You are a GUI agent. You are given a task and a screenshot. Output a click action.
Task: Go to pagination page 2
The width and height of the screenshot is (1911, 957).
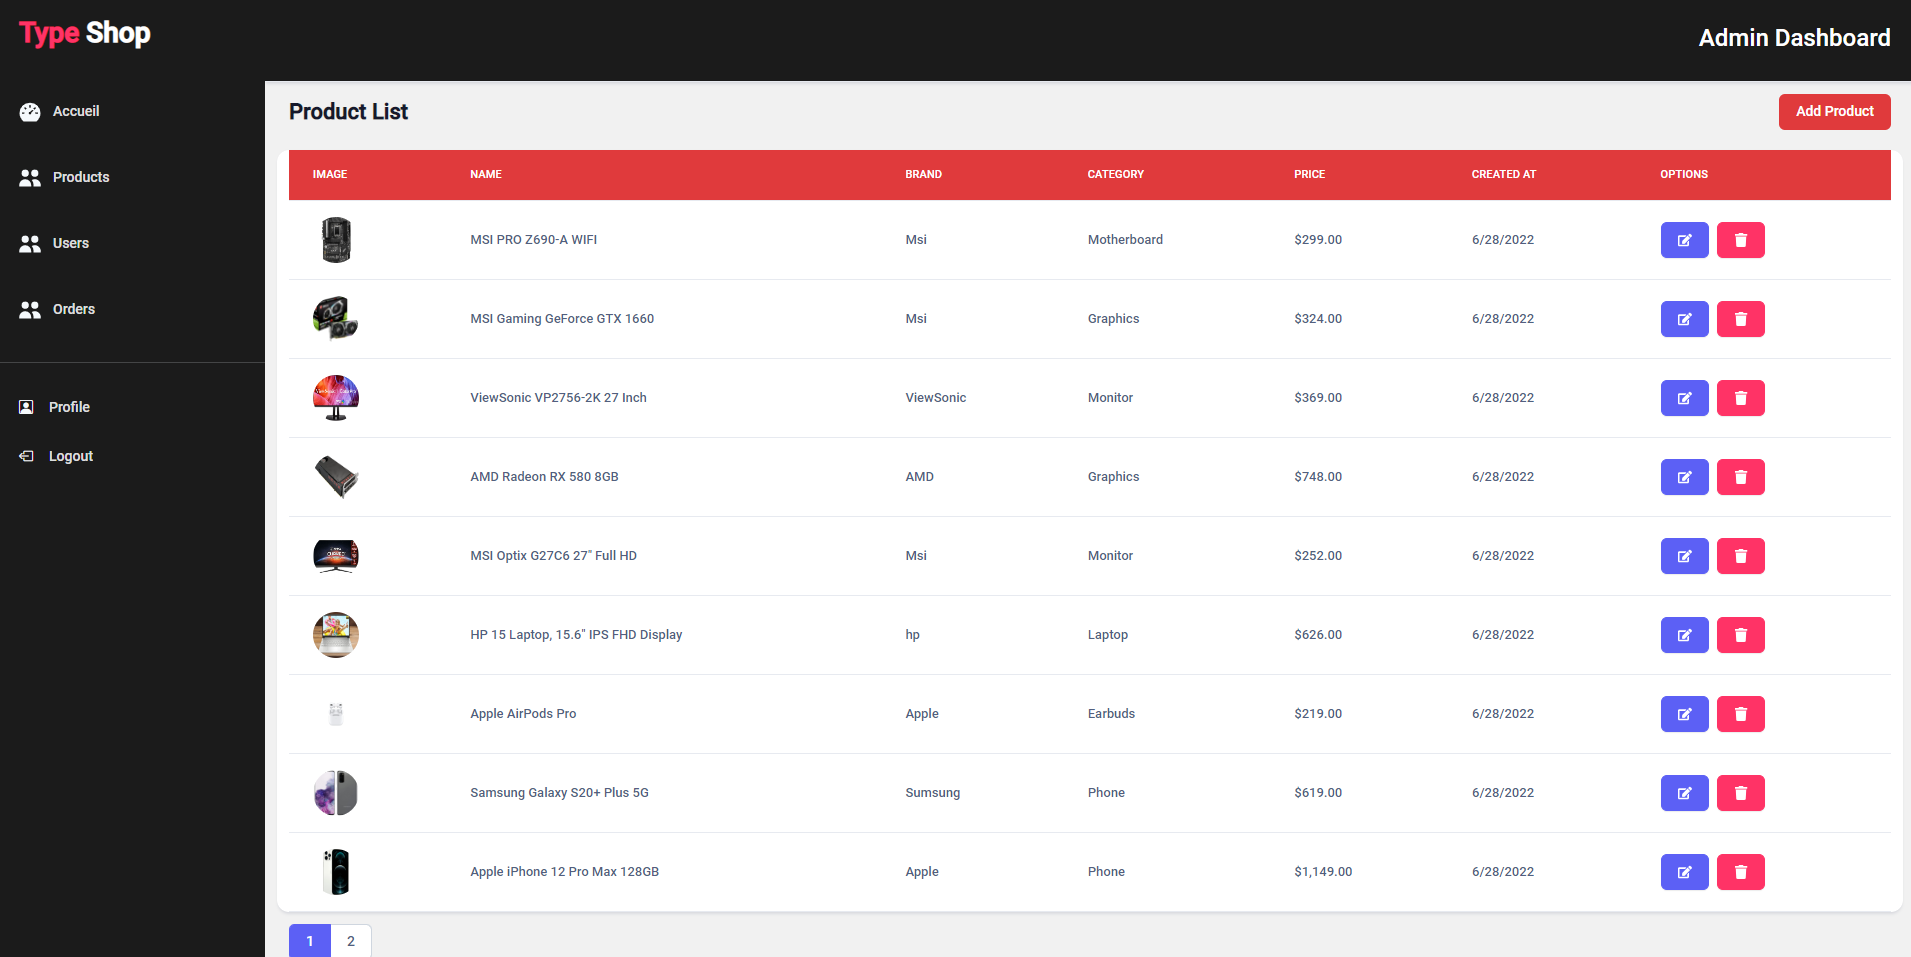(x=351, y=941)
